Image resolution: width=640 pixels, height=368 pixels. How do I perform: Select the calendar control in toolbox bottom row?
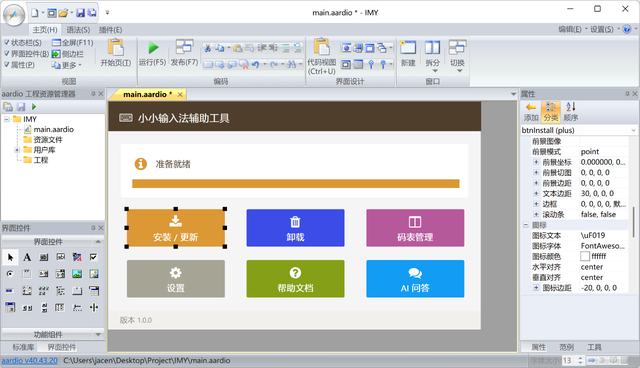pos(10,307)
